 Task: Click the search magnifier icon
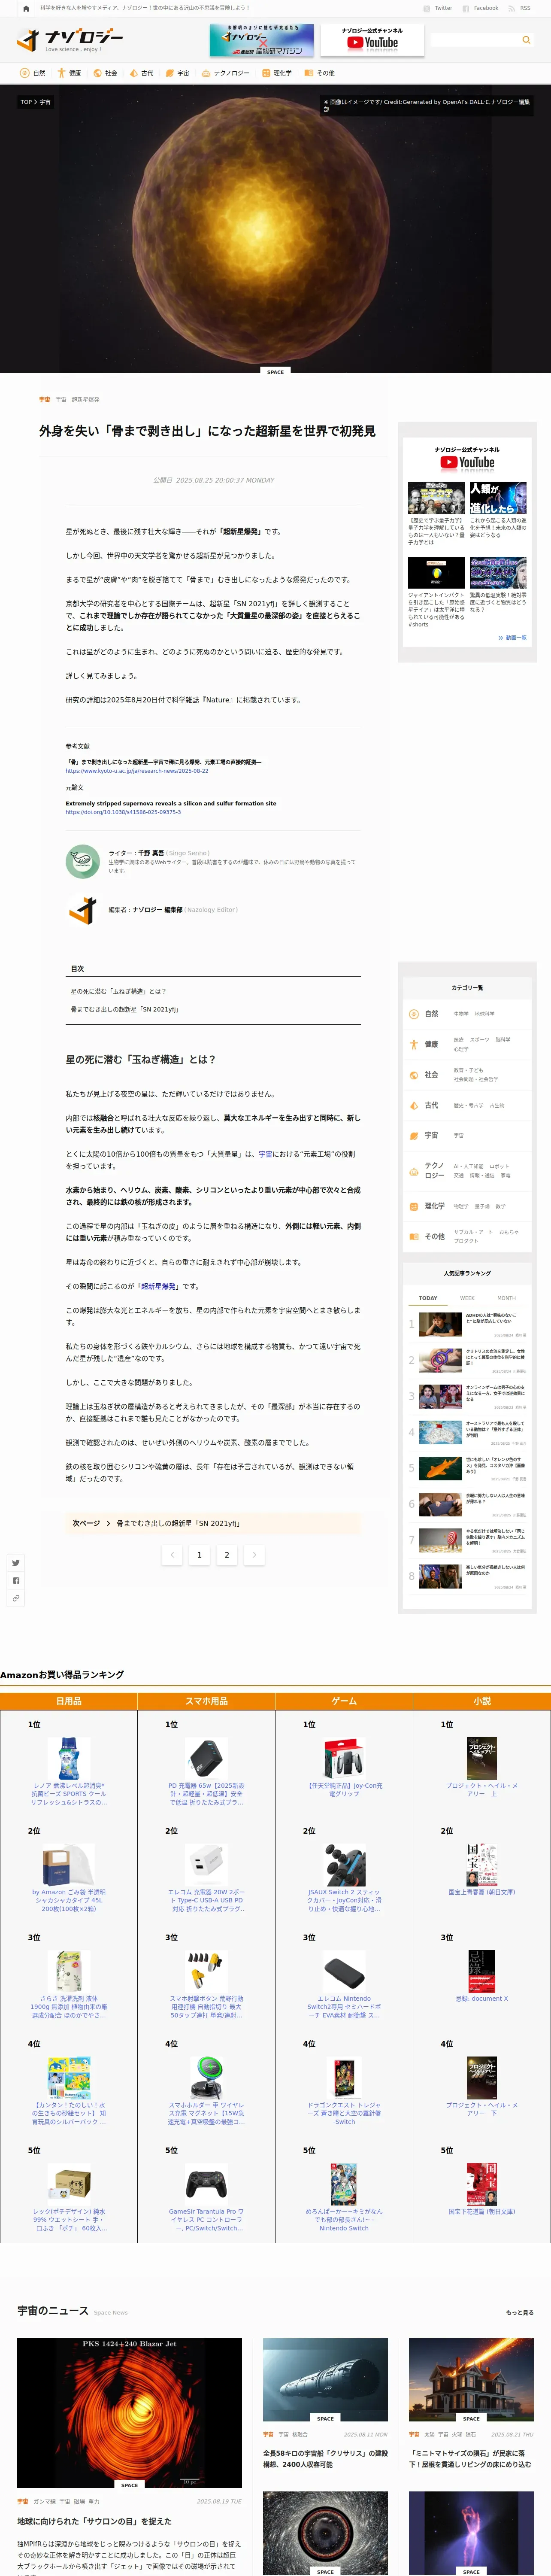click(x=526, y=40)
